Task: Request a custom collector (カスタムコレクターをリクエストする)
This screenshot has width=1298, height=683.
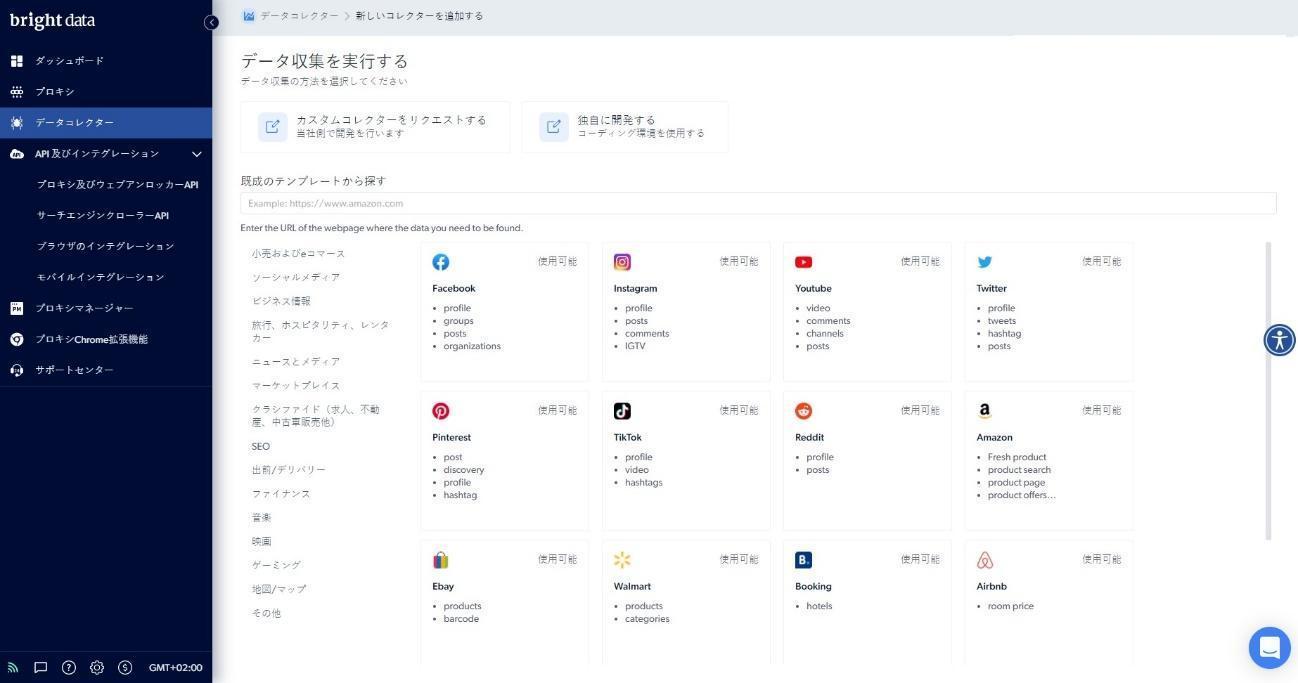Action: click(x=375, y=127)
